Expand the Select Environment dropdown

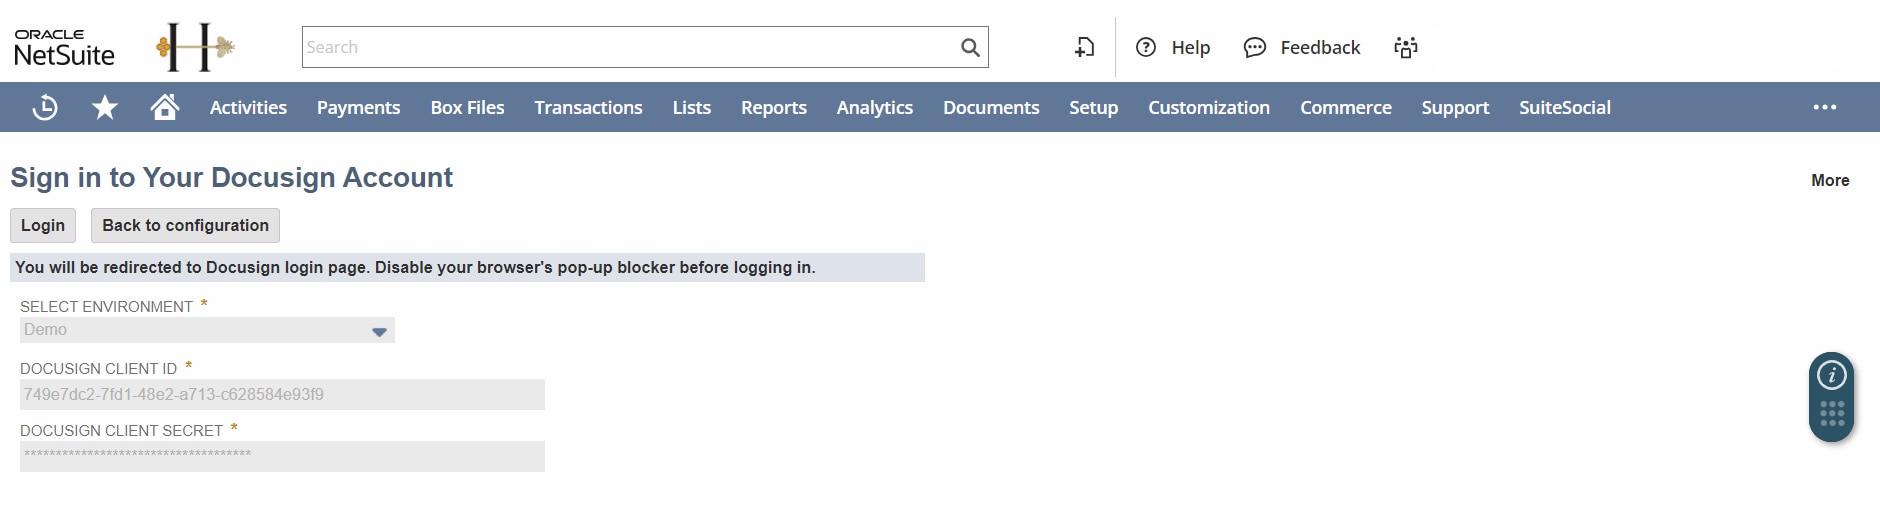pyautogui.click(x=378, y=331)
